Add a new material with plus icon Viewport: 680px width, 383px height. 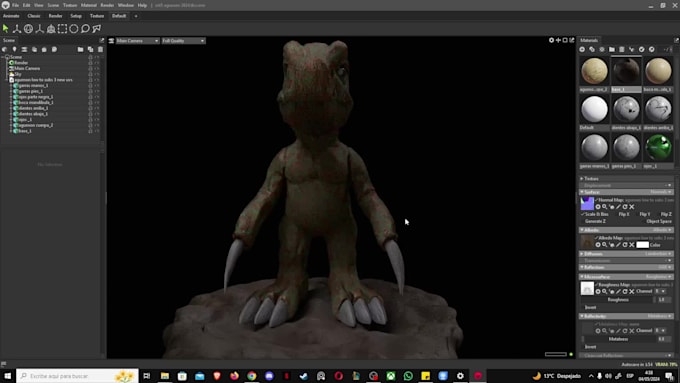click(x=582, y=49)
